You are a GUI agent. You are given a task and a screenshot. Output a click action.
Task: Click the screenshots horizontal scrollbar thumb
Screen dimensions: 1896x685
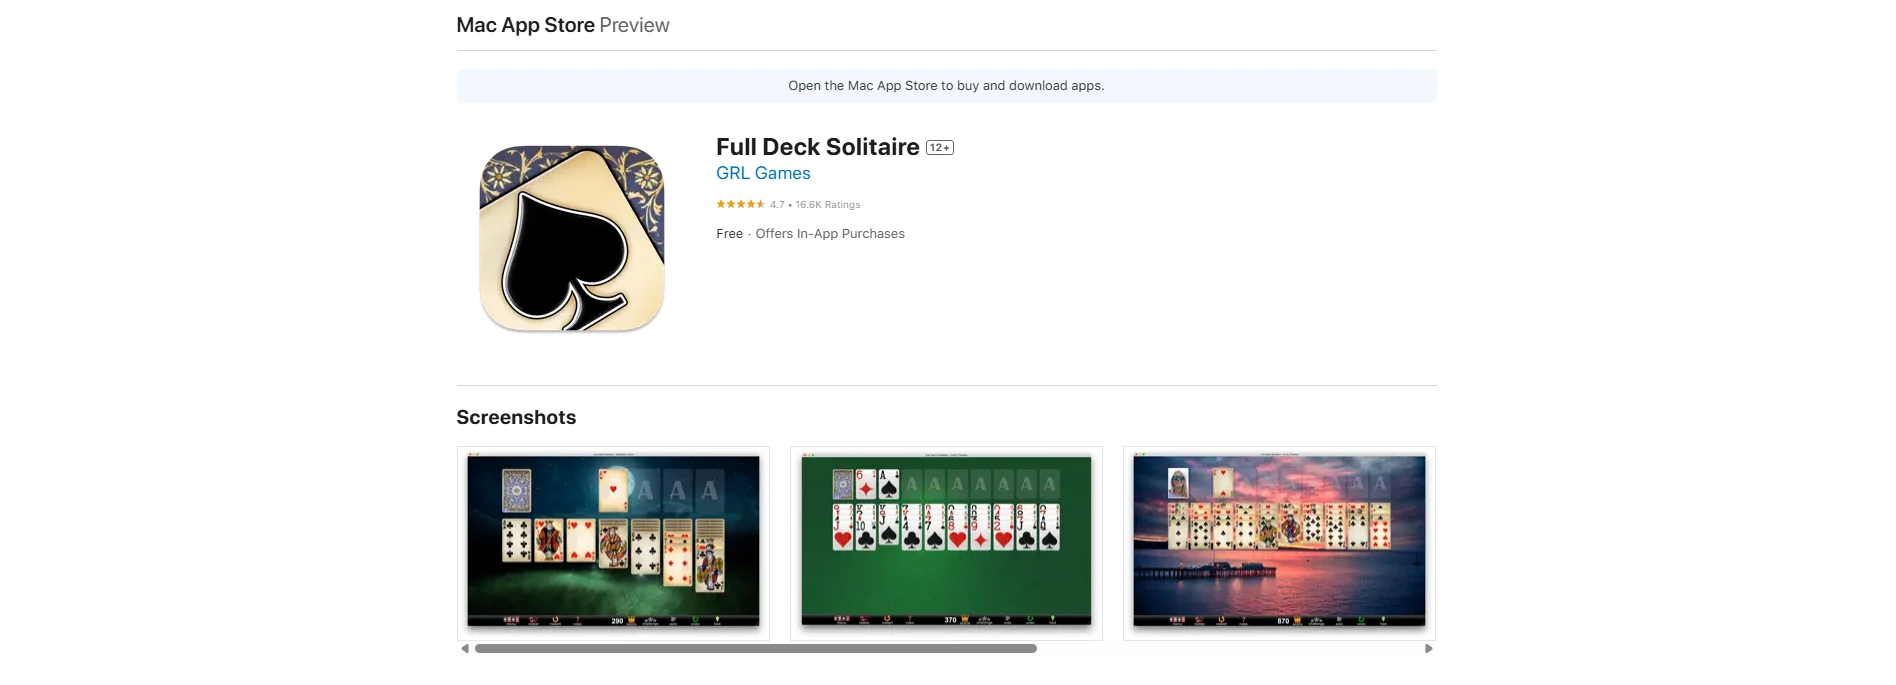pyautogui.click(x=756, y=649)
